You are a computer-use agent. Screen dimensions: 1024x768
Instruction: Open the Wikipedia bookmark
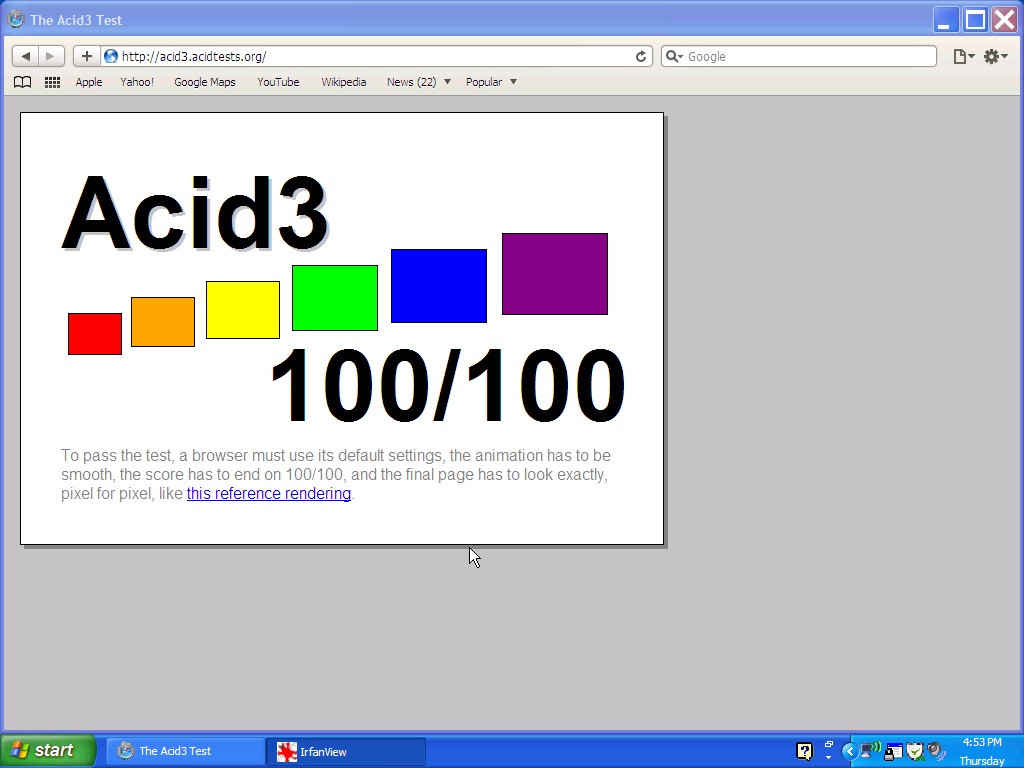point(343,82)
